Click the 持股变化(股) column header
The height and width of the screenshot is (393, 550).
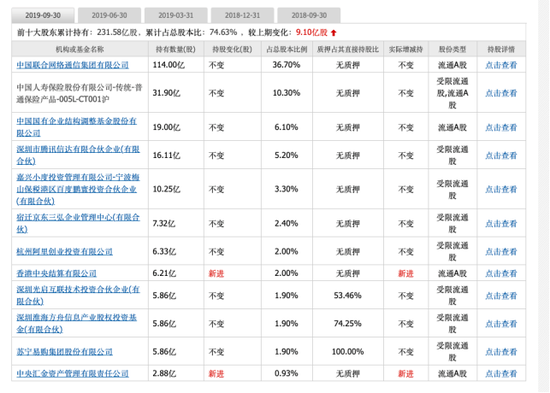[232, 49]
